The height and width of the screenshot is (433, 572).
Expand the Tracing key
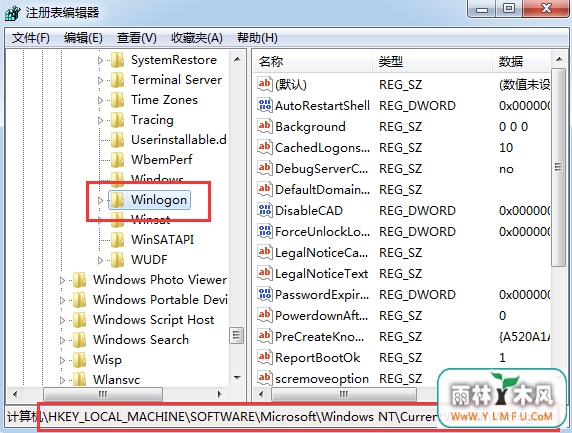click(x=100, y=120)
